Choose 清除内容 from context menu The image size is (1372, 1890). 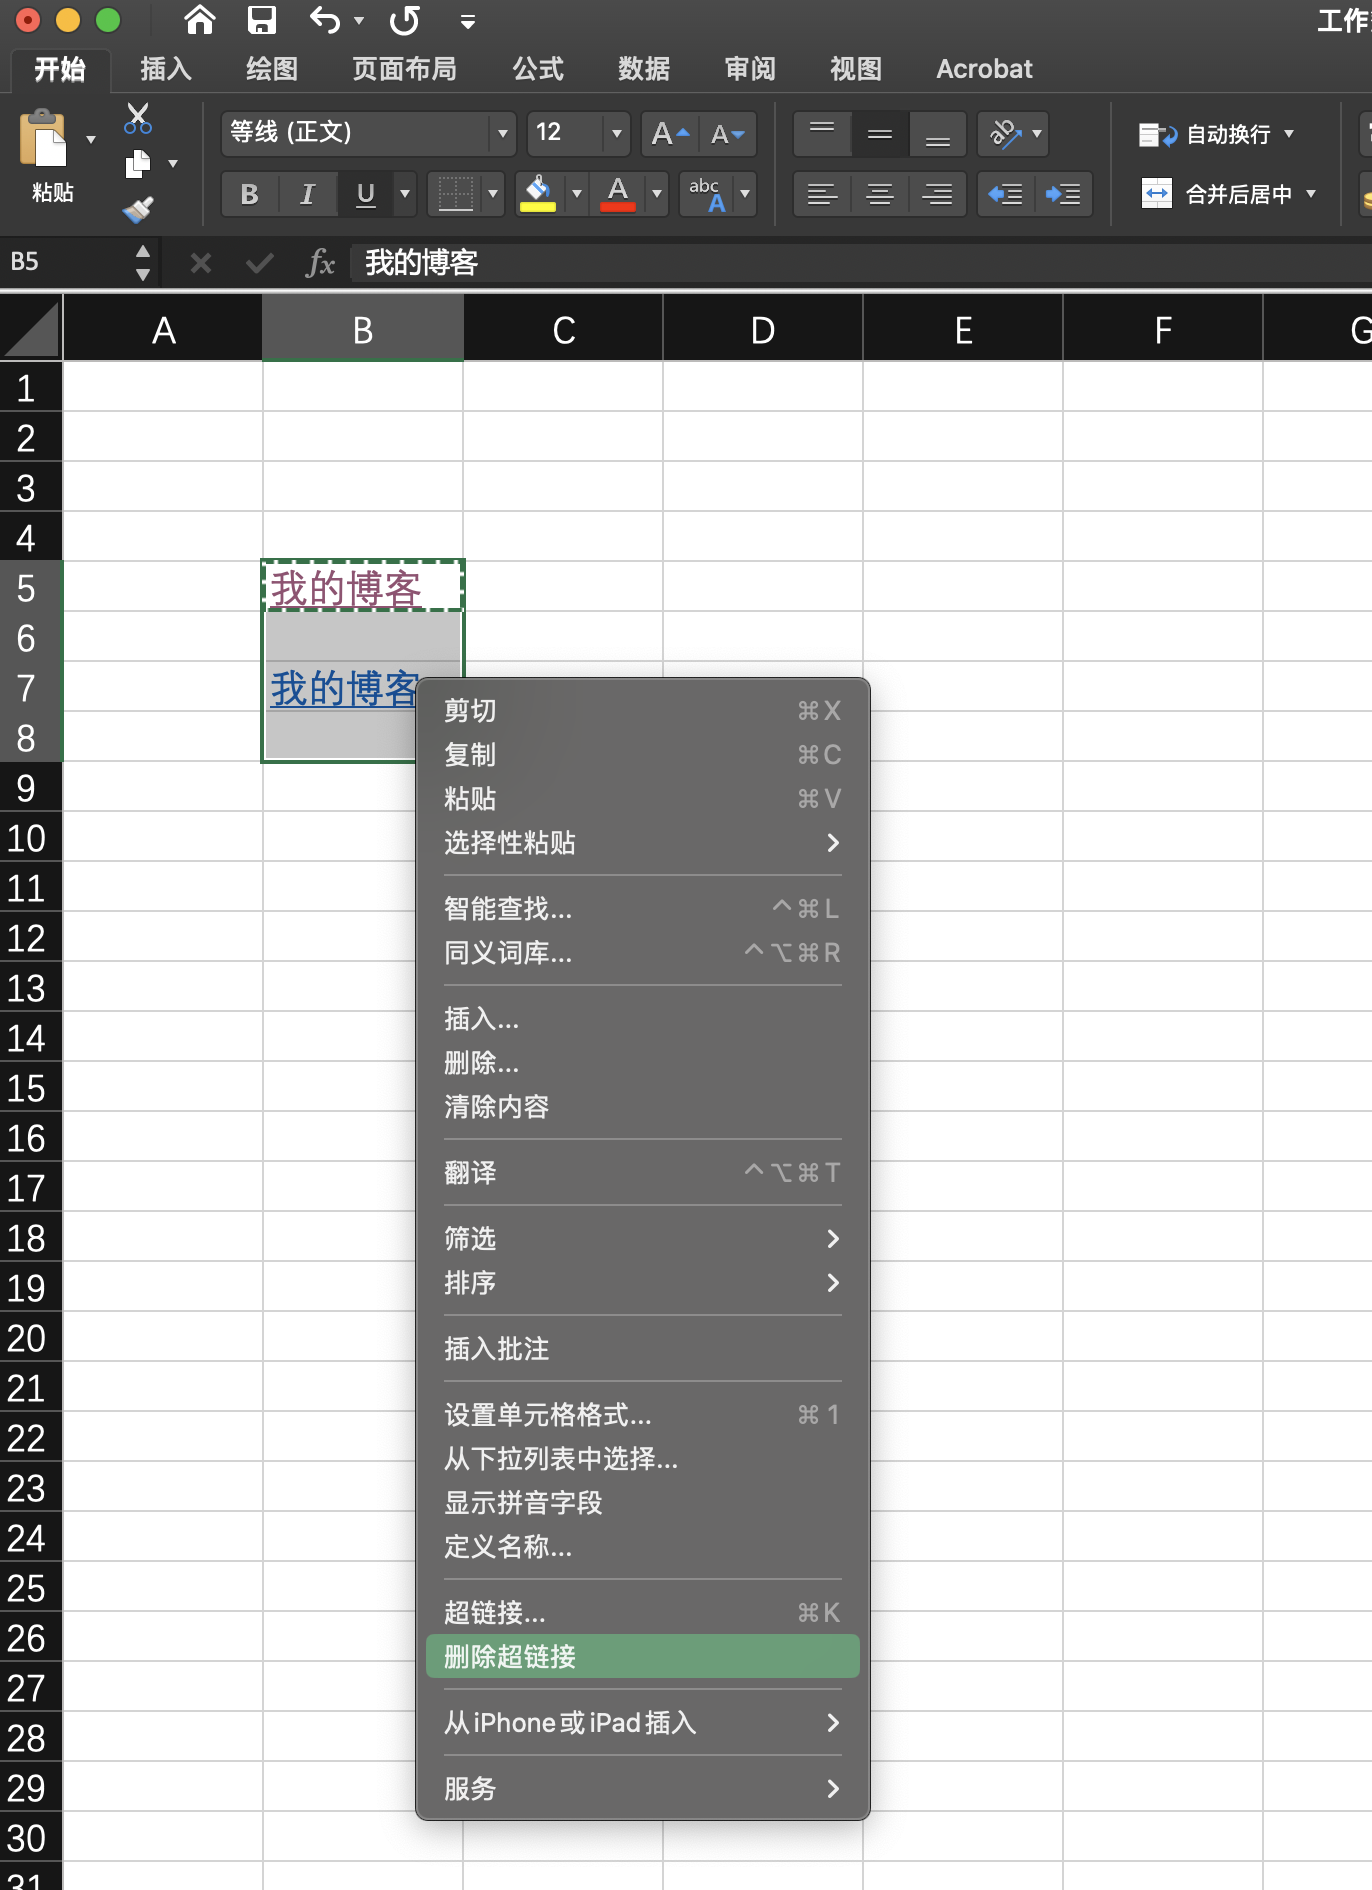coord(642,1106)
